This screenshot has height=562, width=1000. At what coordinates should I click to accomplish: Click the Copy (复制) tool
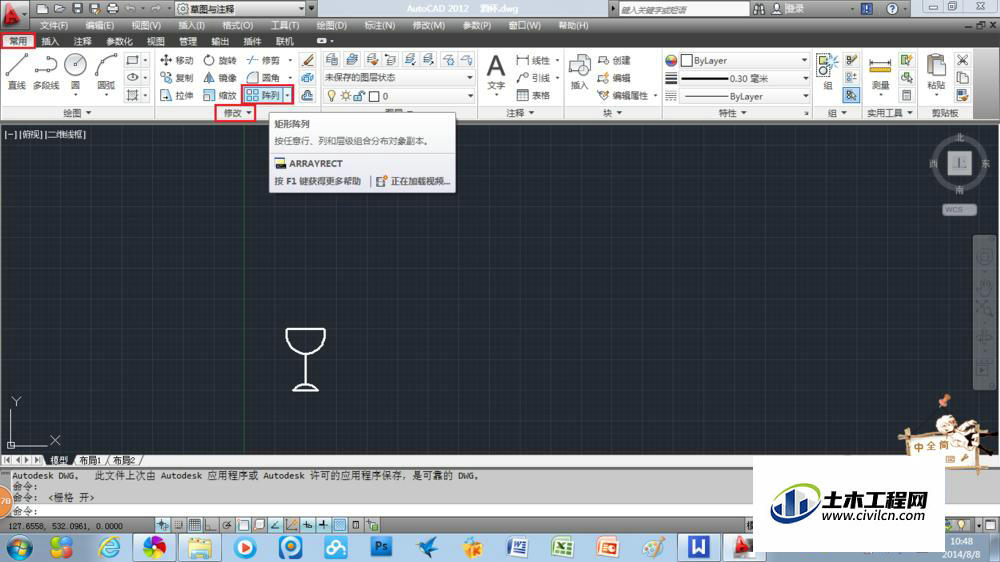click(177, 78)
